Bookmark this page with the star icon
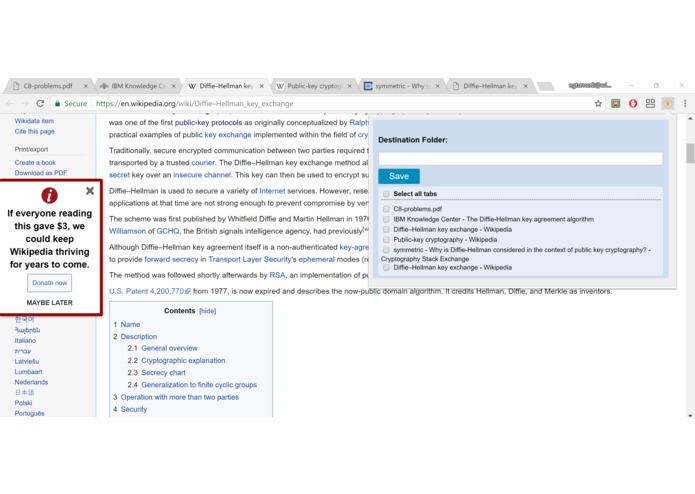This screenshot has width=695, height=494. tap(598, 103)
